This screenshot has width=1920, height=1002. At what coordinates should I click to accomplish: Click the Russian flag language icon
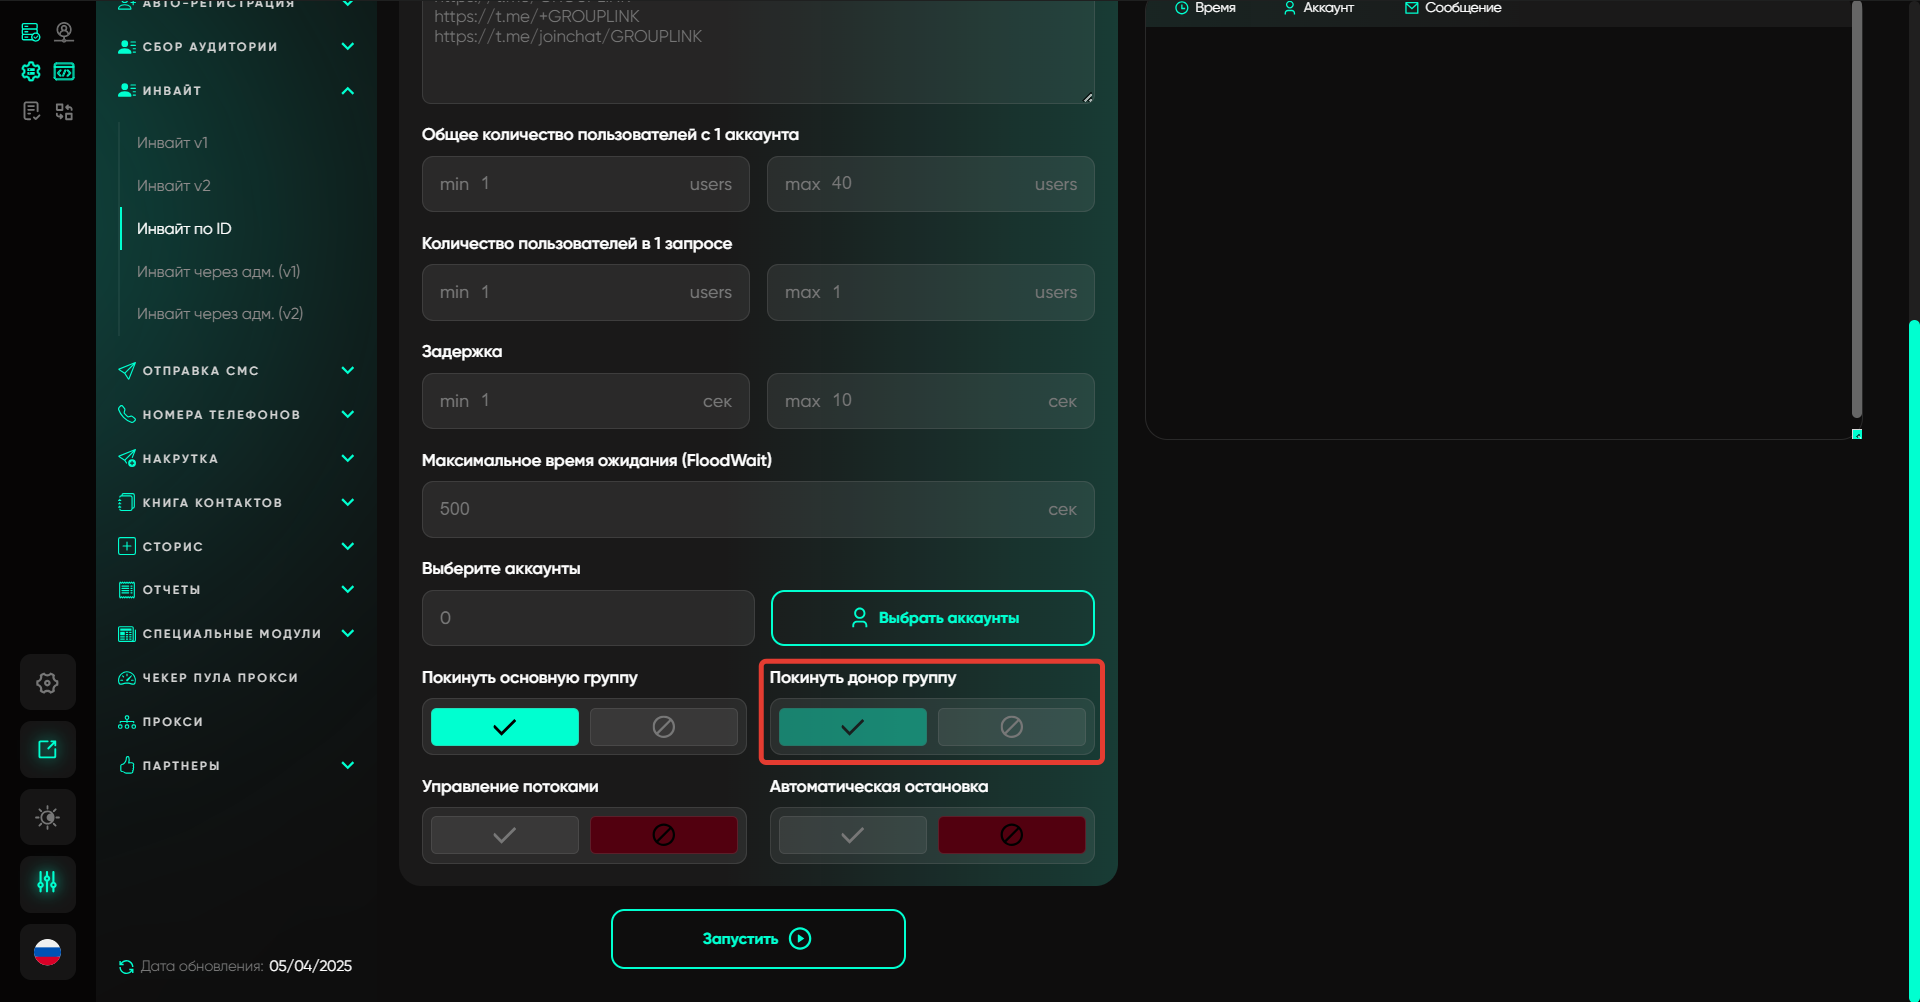[47, 952]
